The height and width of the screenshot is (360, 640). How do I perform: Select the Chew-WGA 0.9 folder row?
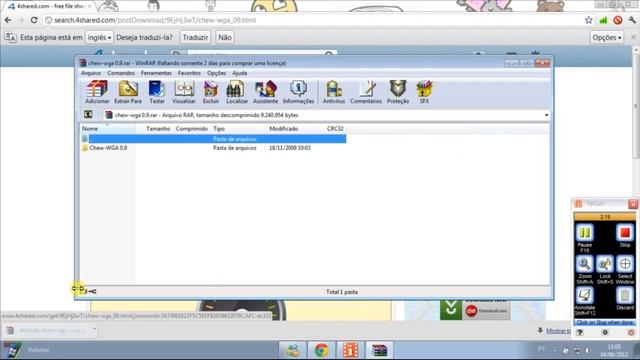point(213,148)
